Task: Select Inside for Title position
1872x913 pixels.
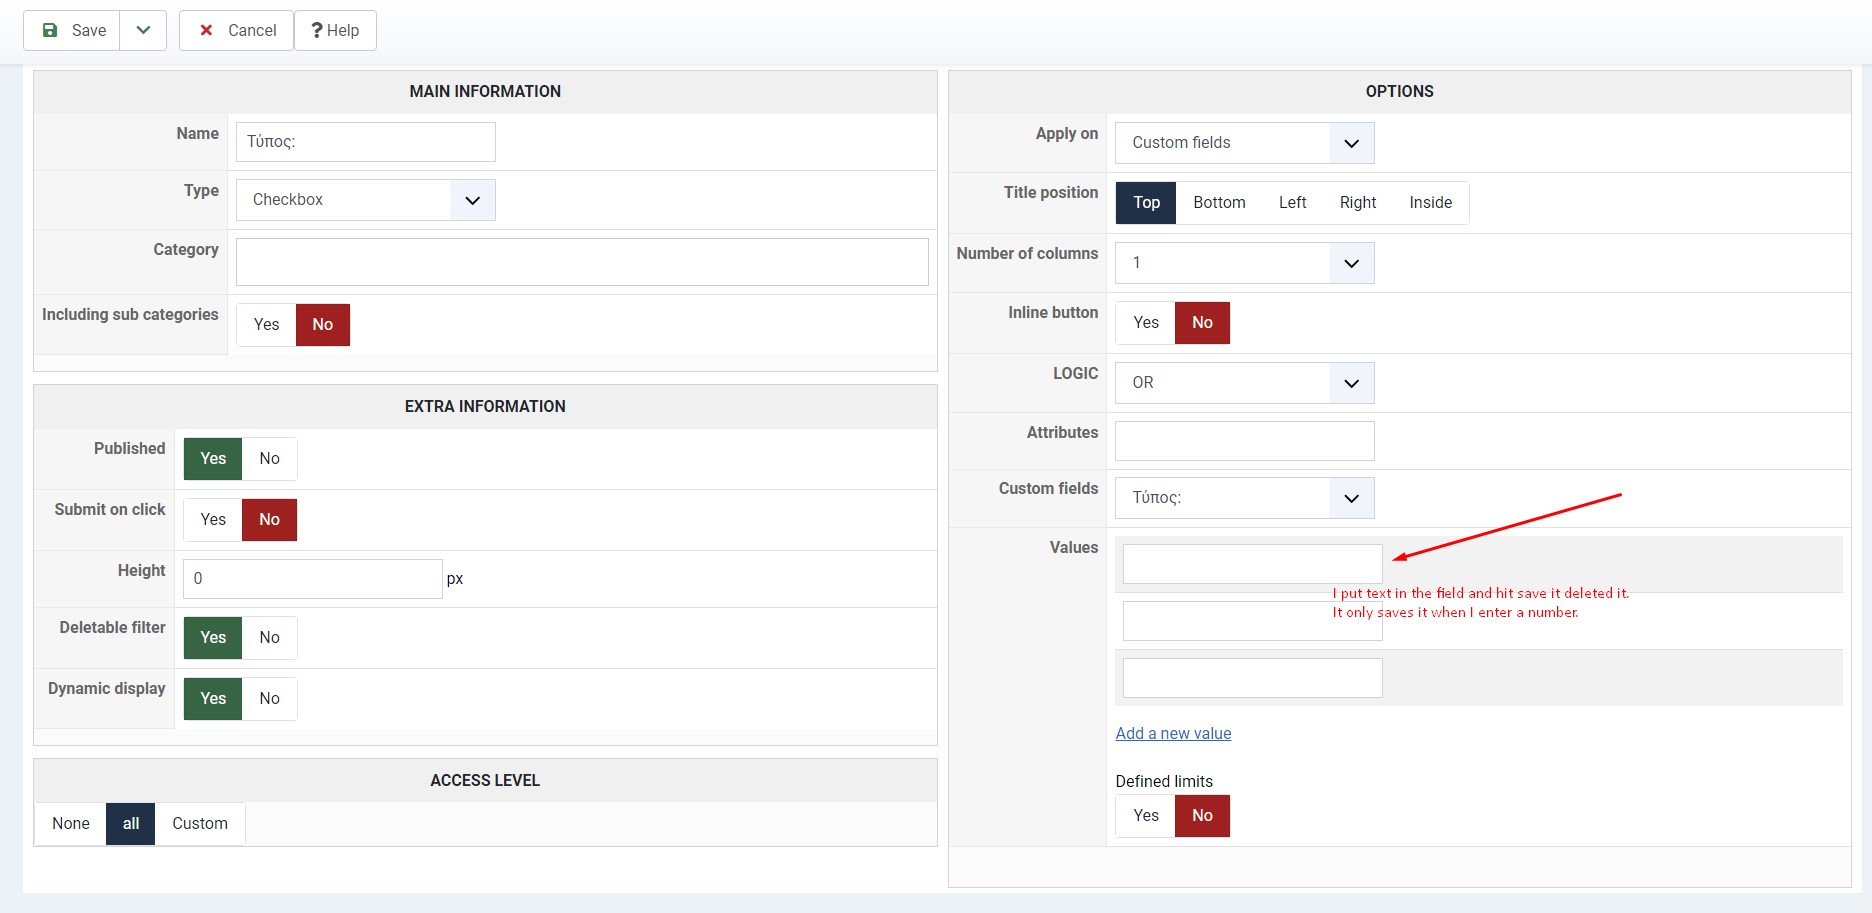Action: click(x=1430, y=202)
